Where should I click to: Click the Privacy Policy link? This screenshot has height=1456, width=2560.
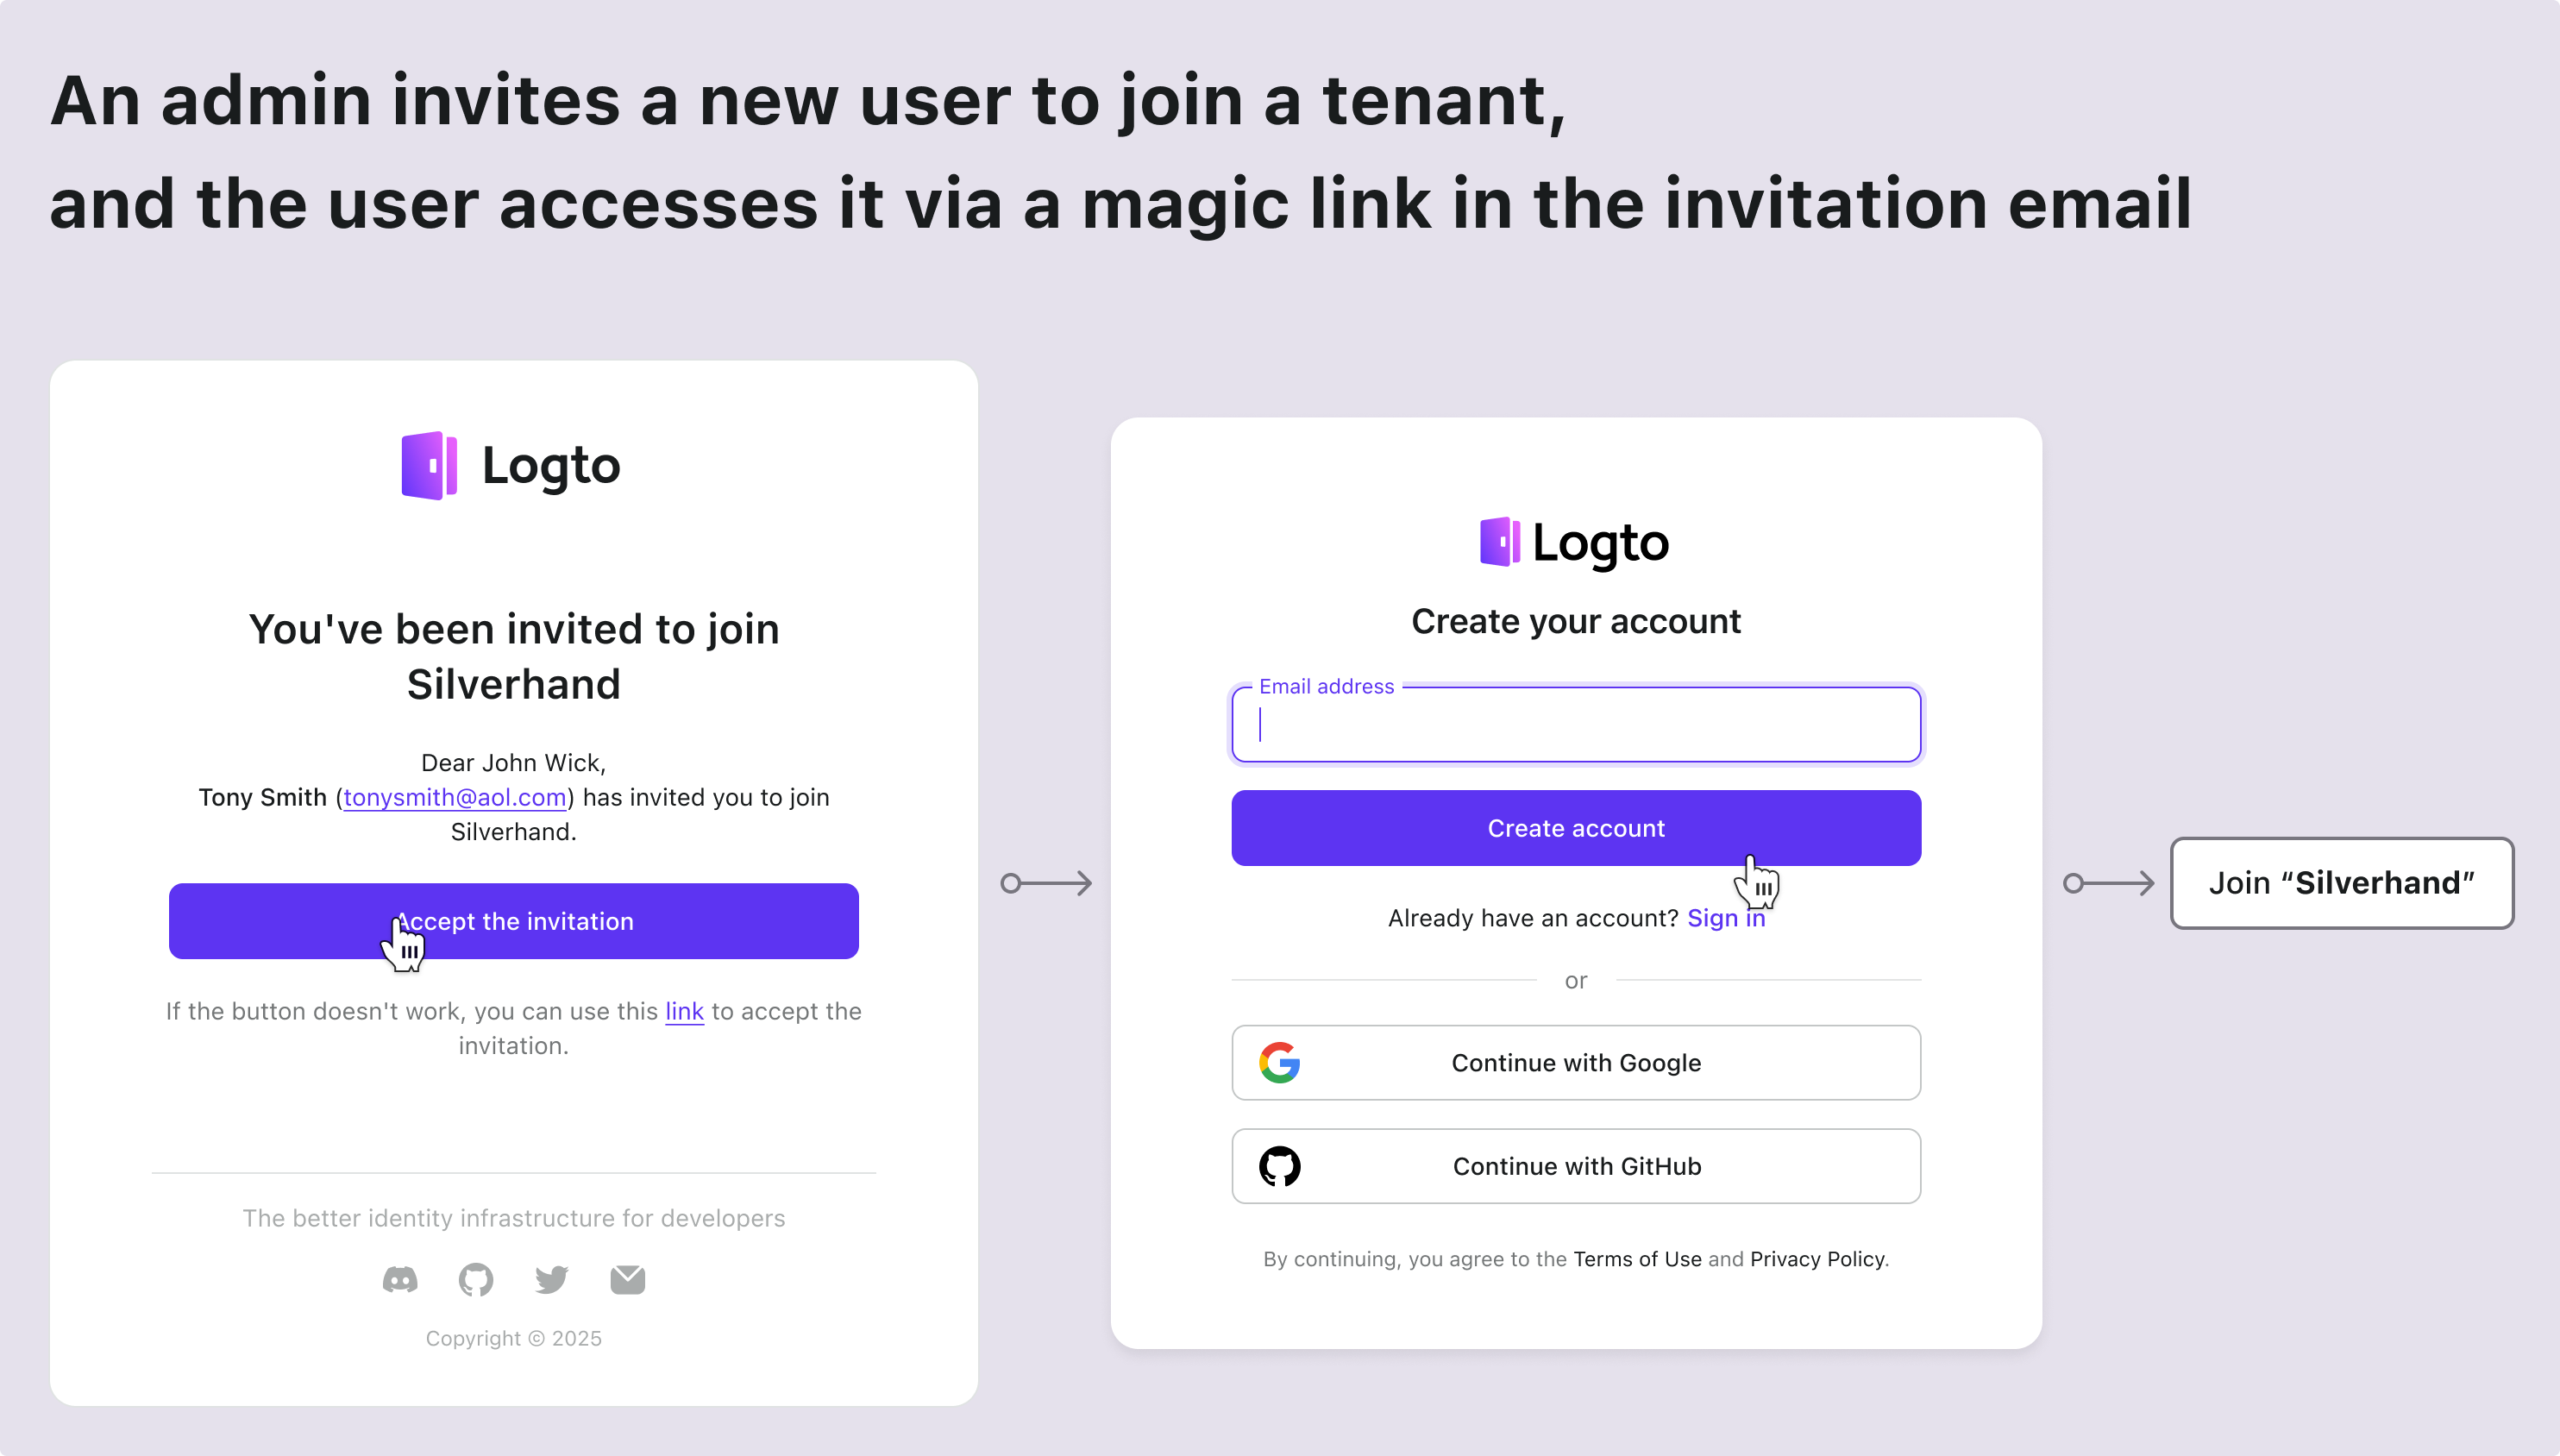[x=1818, y=1259]
